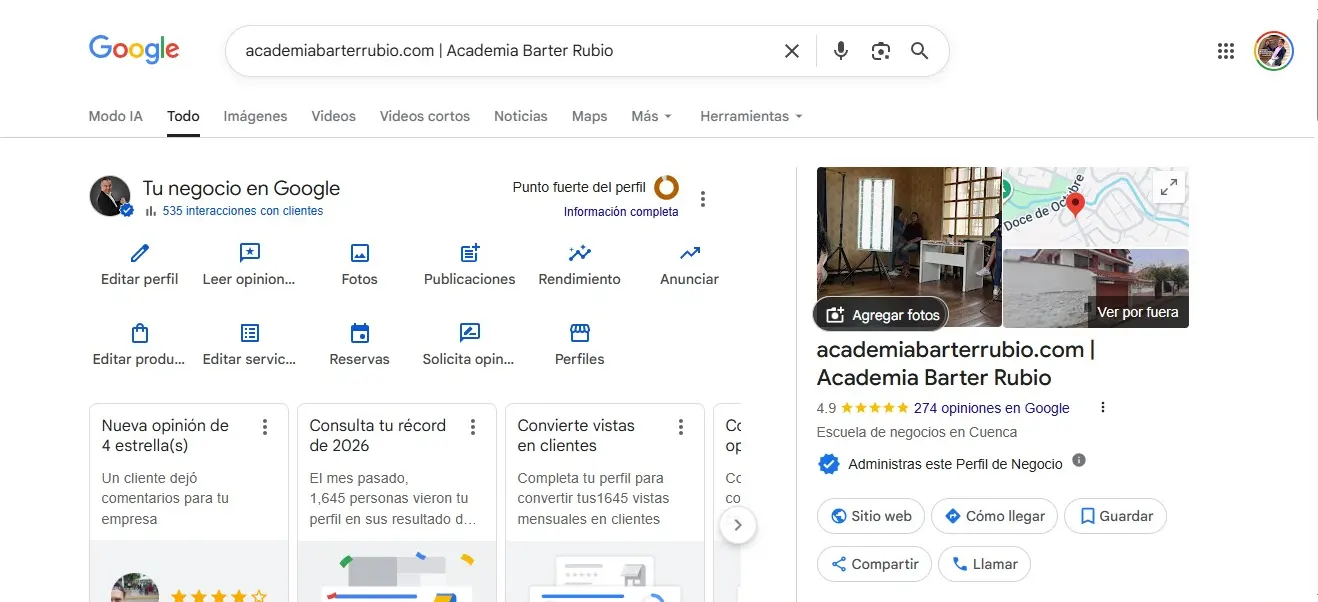The height and width of the screenshot is (602, 1318).
Task: Click the five-star rating display
Action: tap(875, 408)
